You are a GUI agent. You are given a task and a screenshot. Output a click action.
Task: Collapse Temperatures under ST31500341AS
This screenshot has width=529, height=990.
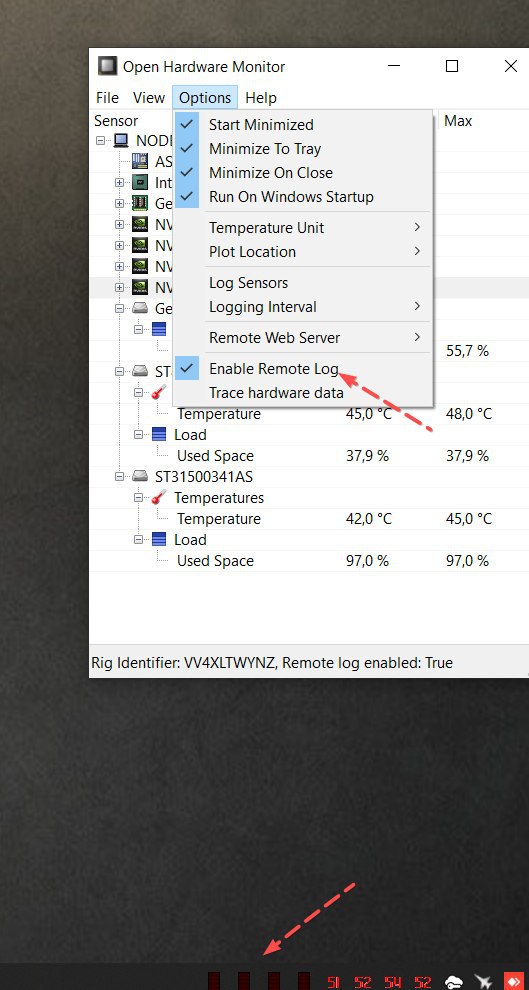click(139, 498)
